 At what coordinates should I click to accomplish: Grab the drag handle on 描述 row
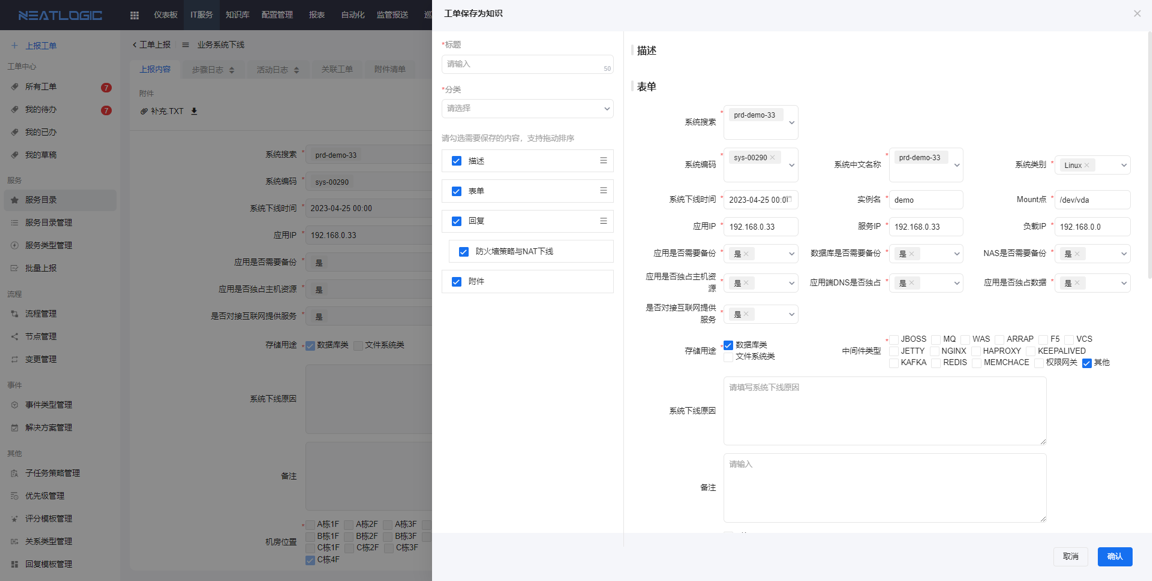coord(603,160)
